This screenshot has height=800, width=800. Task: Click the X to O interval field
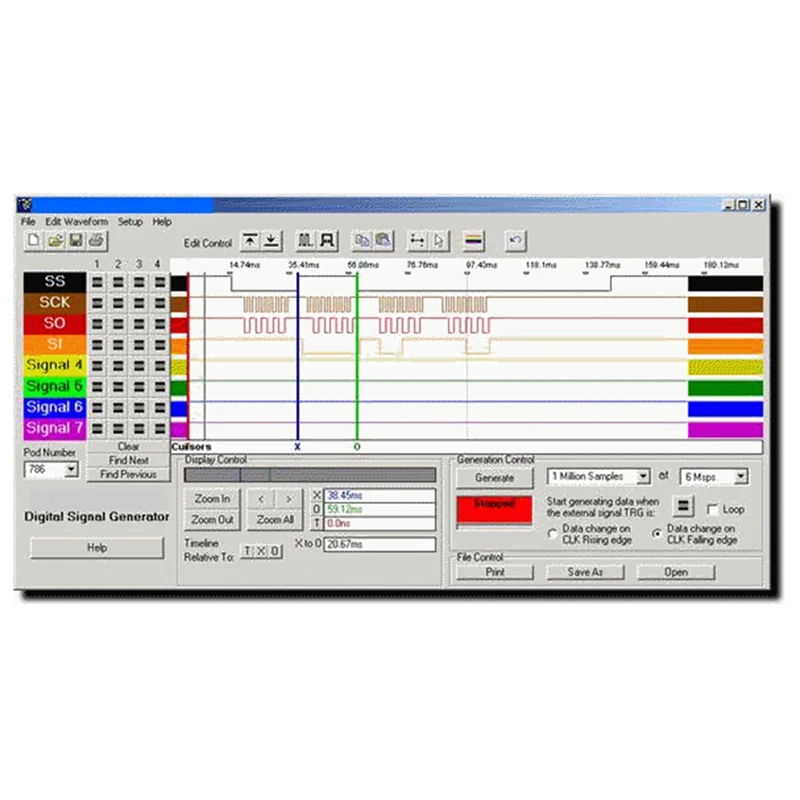pyautogui.click(x=380, y=544)
